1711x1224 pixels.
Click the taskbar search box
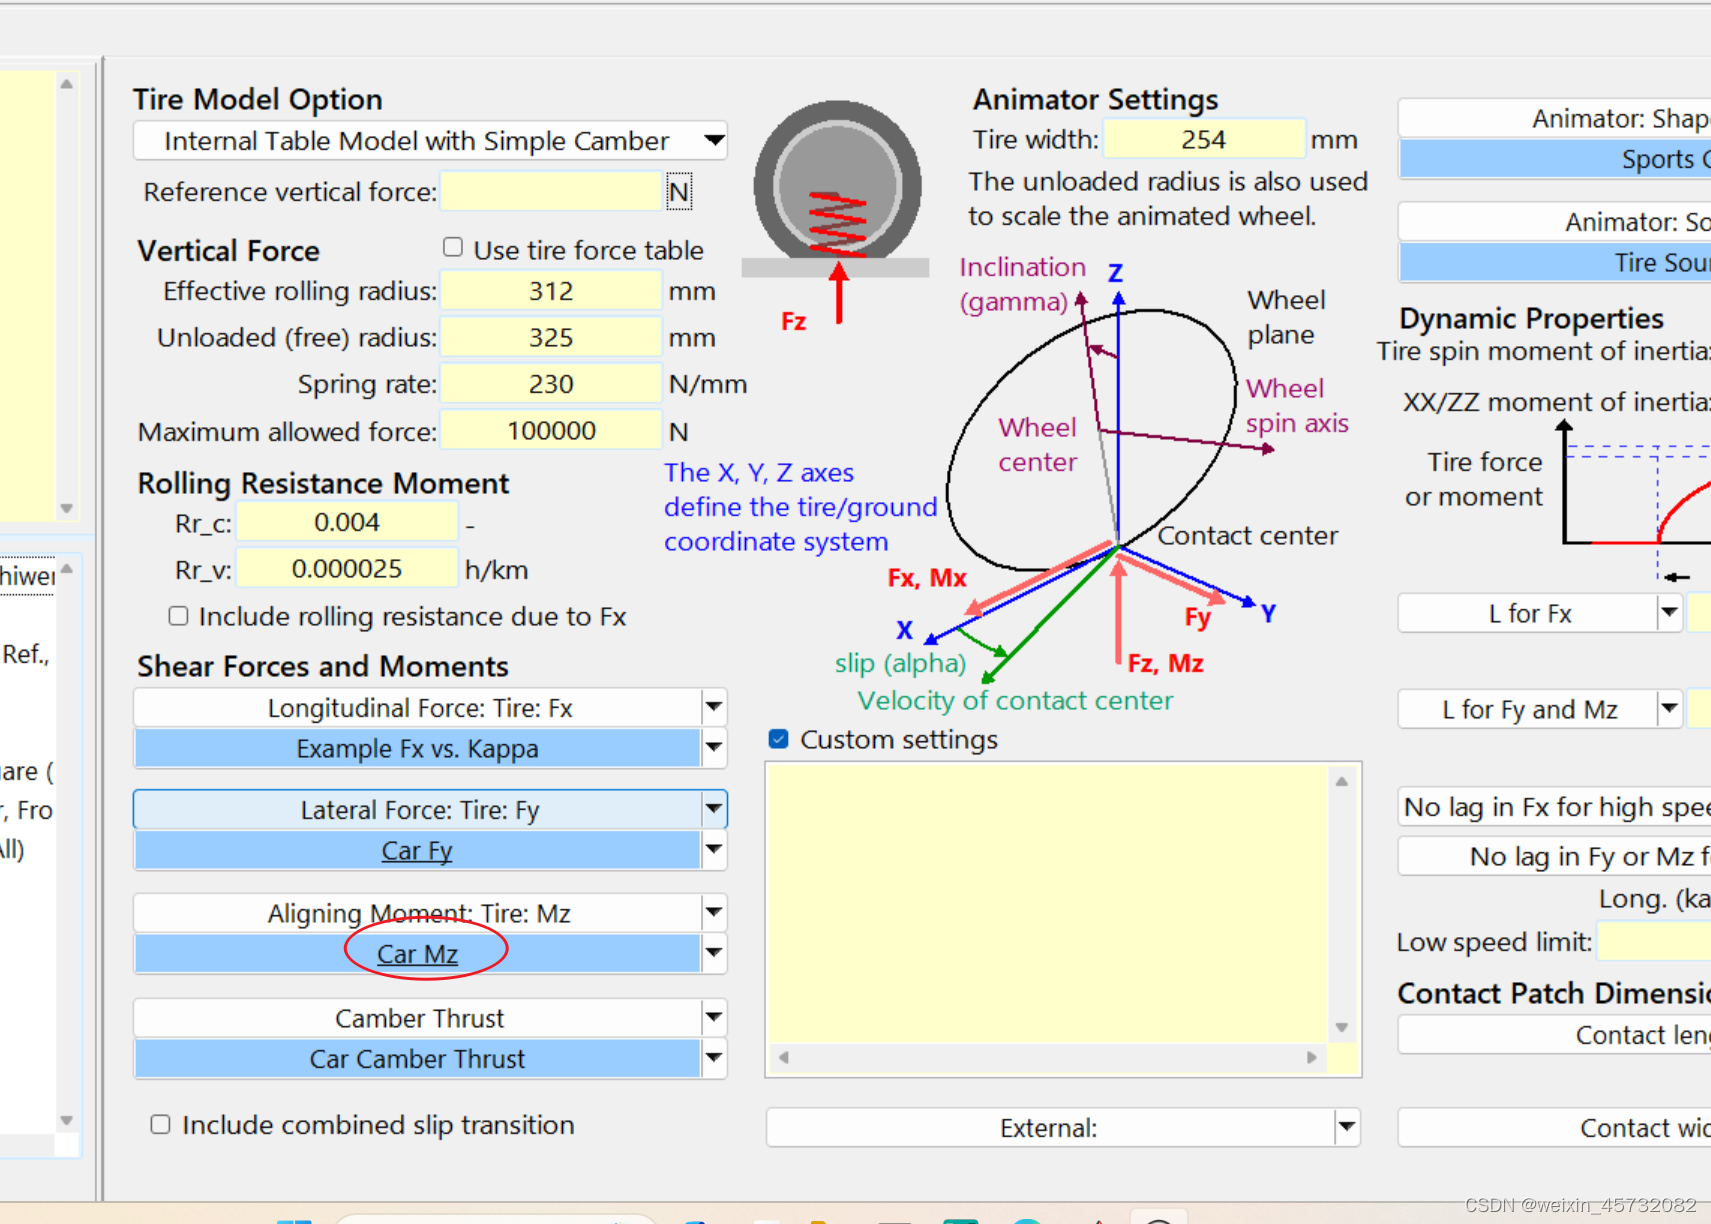coord(495,1221)
